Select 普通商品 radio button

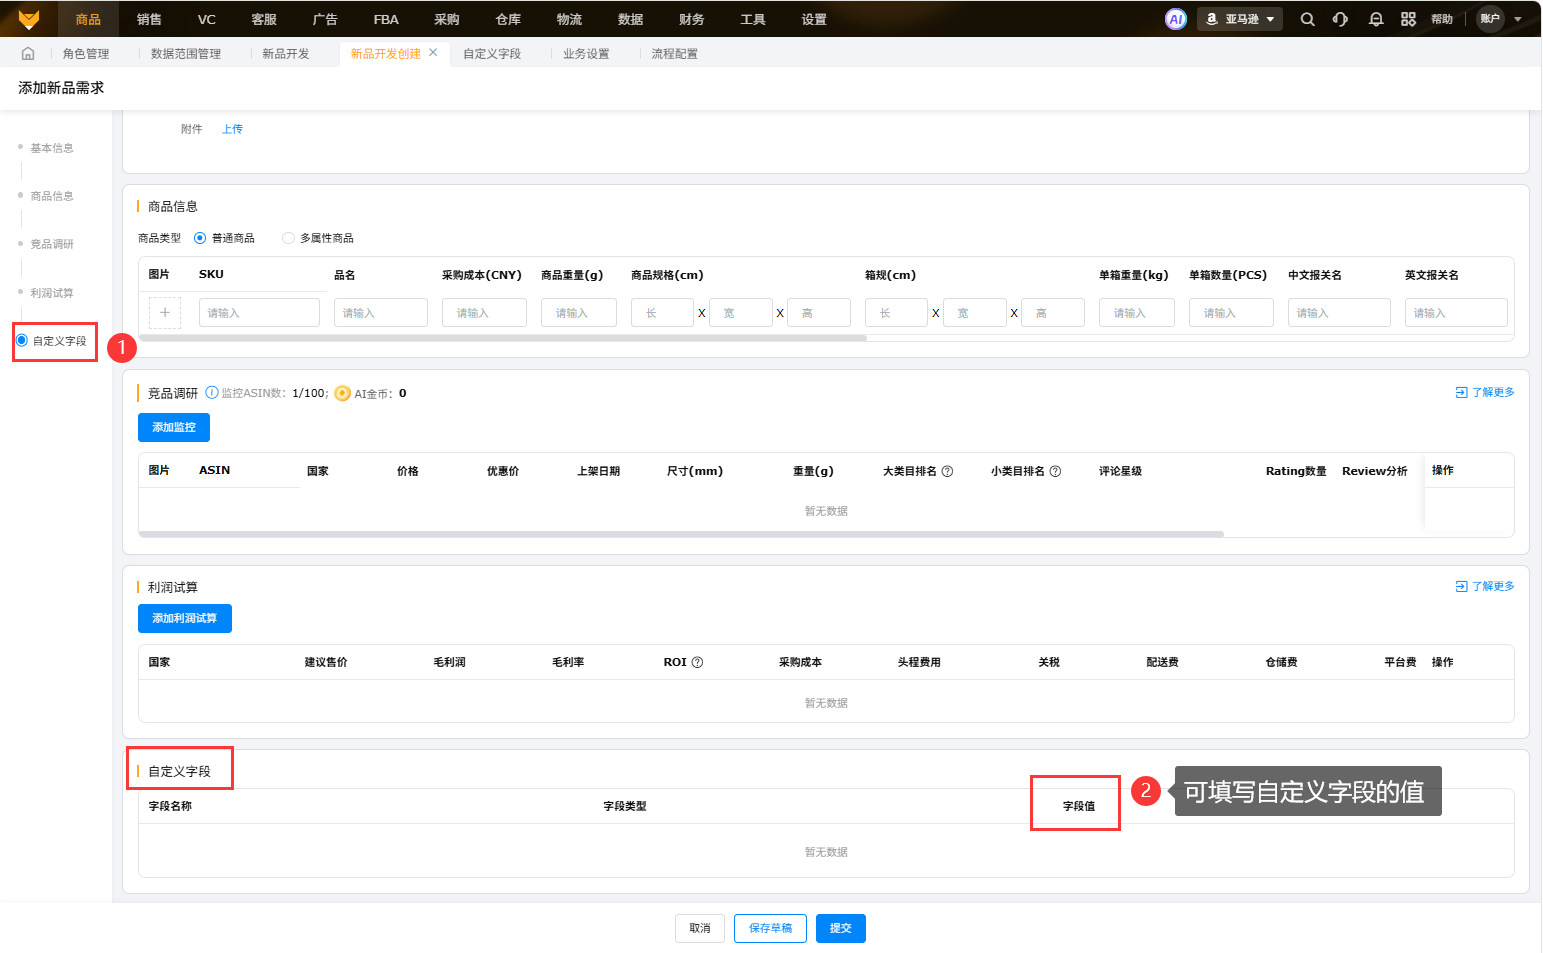200,238
